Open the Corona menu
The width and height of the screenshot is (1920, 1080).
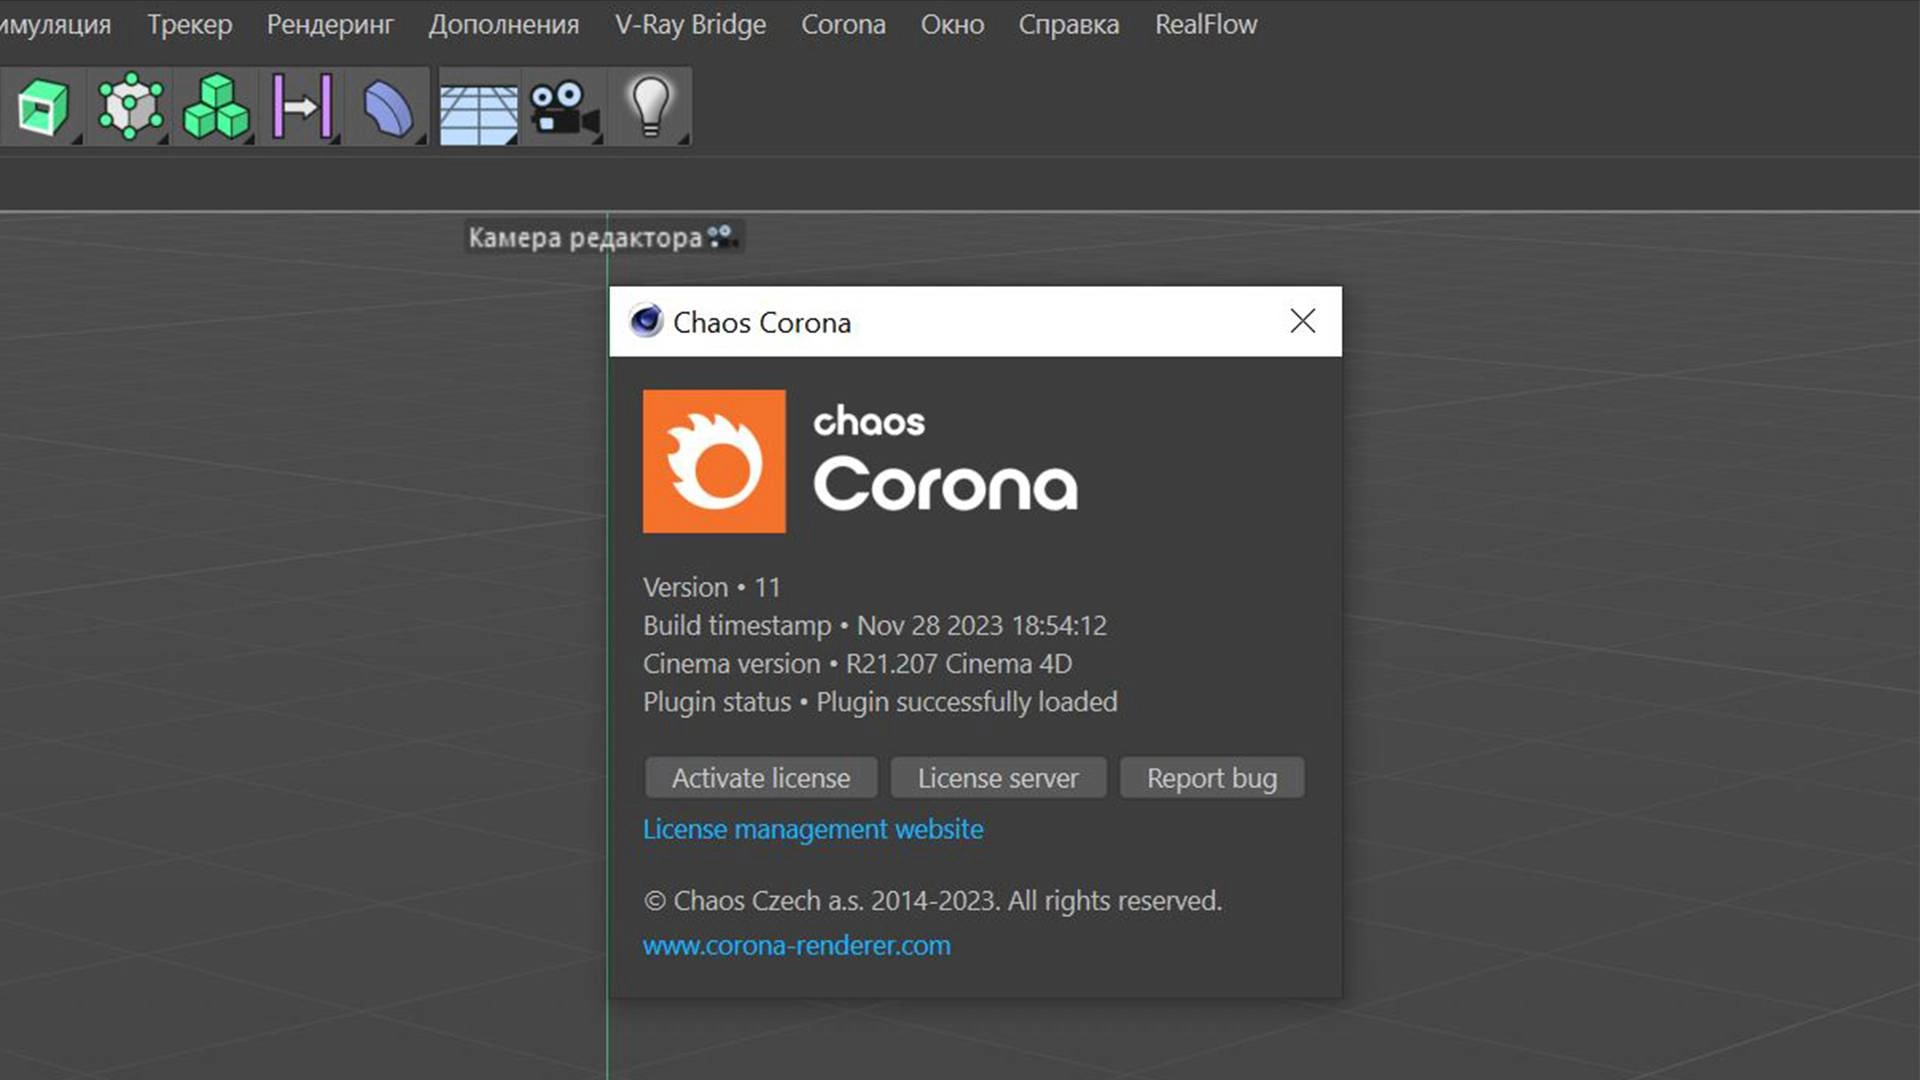click(x=843, y=24)
